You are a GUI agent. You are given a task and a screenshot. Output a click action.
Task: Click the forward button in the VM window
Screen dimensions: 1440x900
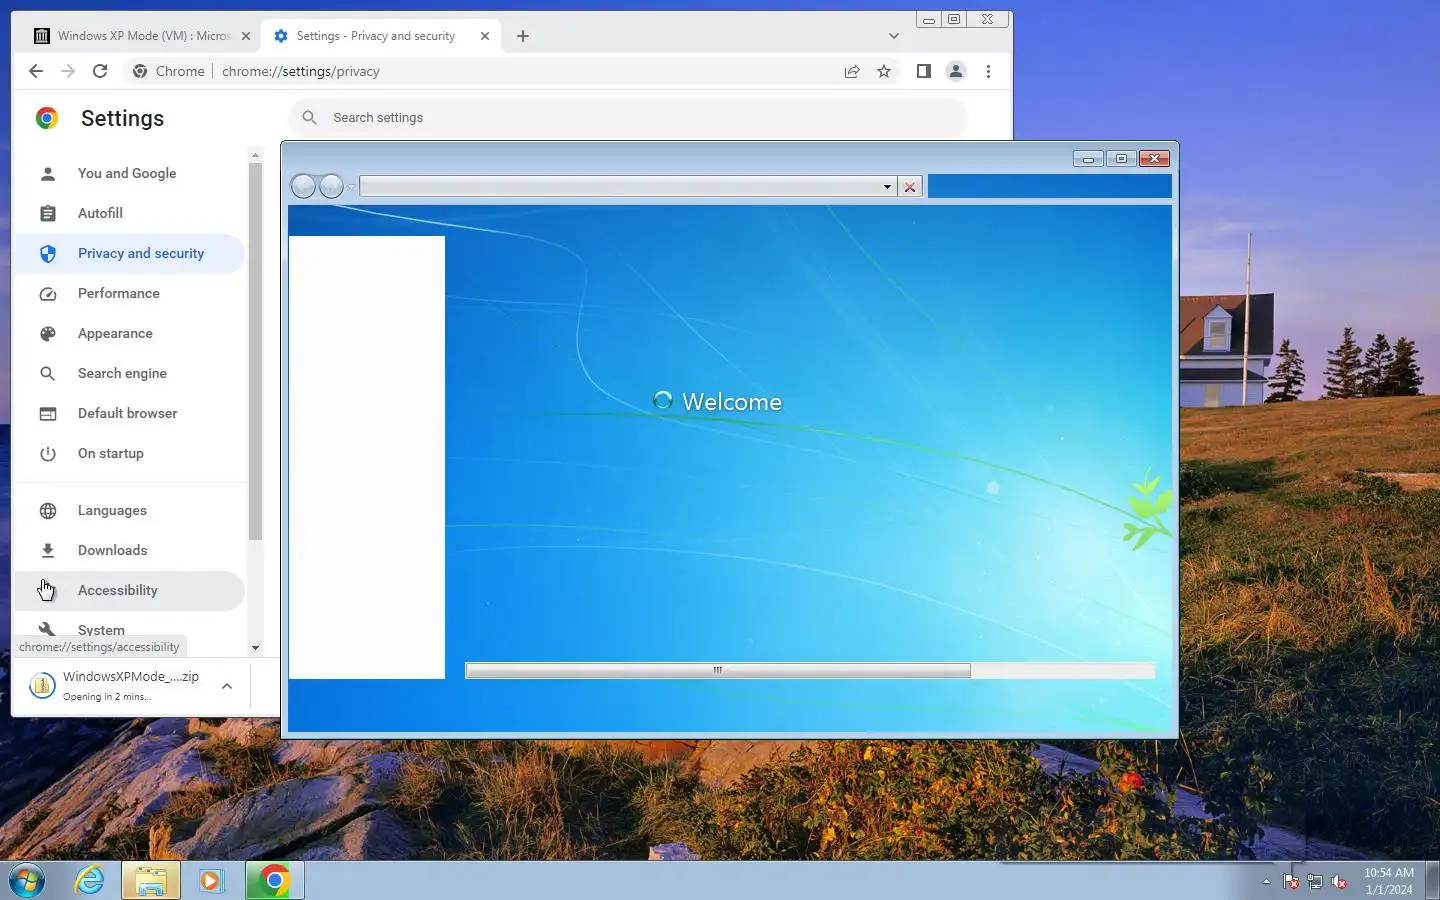331,186
